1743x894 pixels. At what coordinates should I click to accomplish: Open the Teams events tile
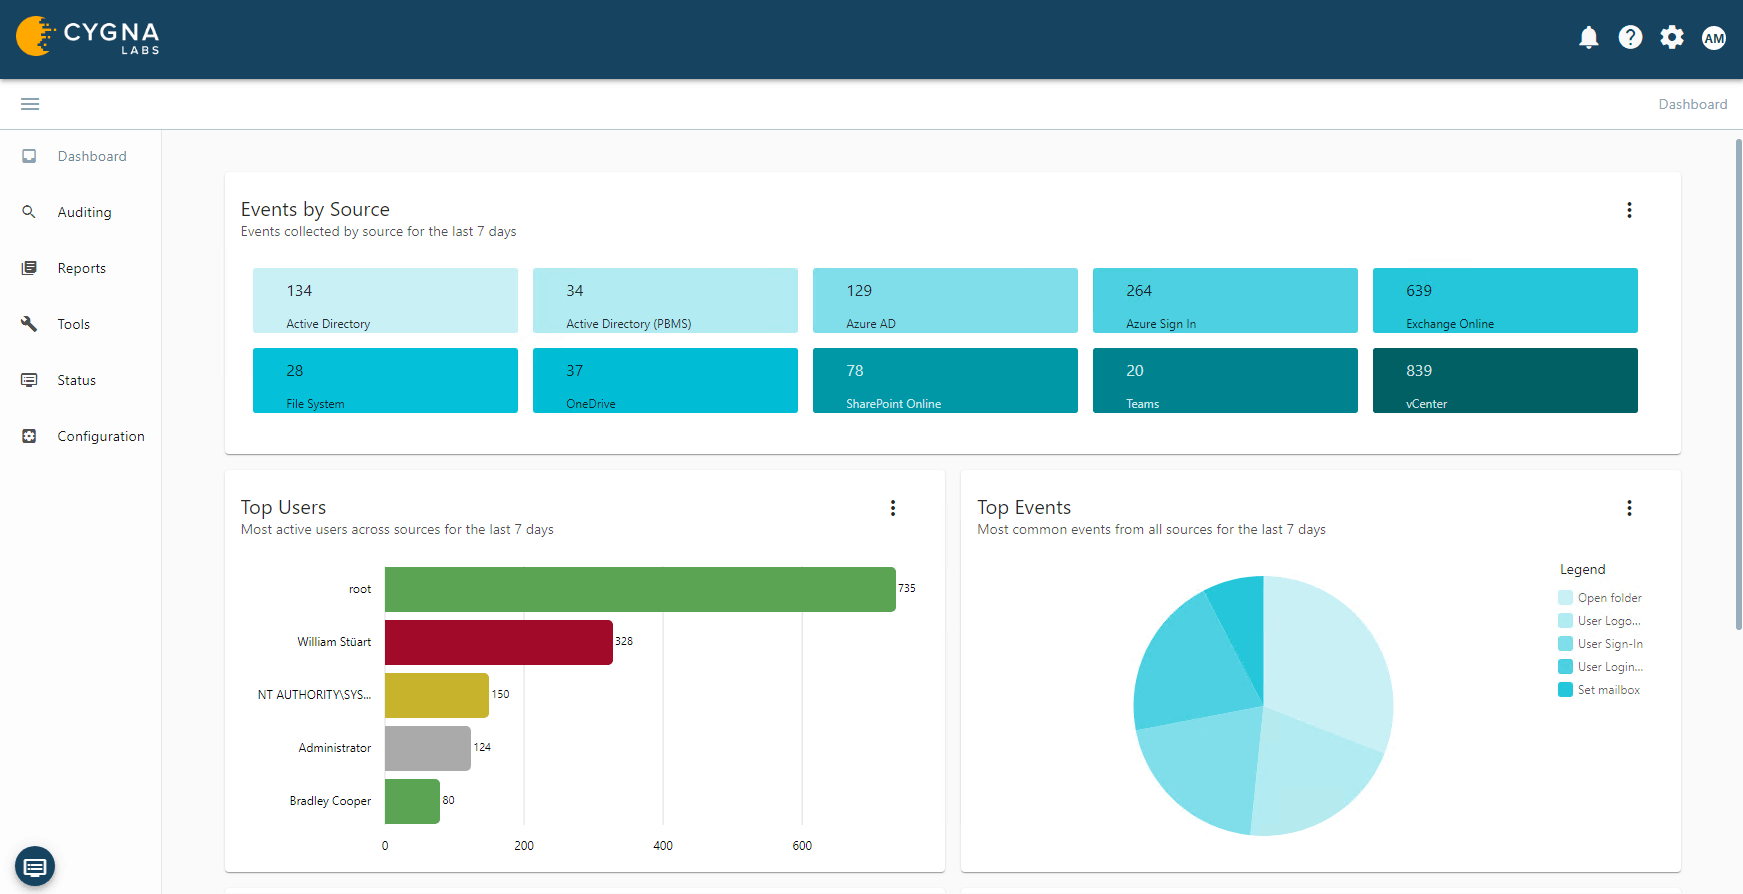[1225, 380]
